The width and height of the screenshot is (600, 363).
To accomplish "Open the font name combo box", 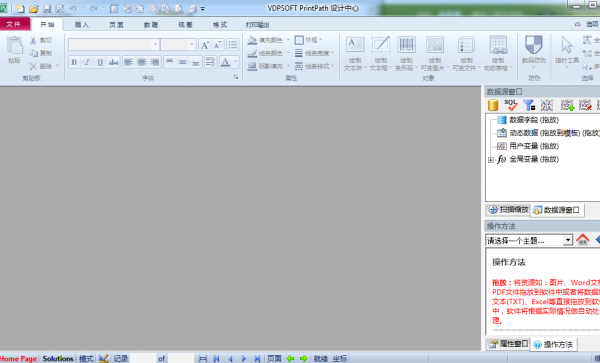I will [x=114, y=45].
